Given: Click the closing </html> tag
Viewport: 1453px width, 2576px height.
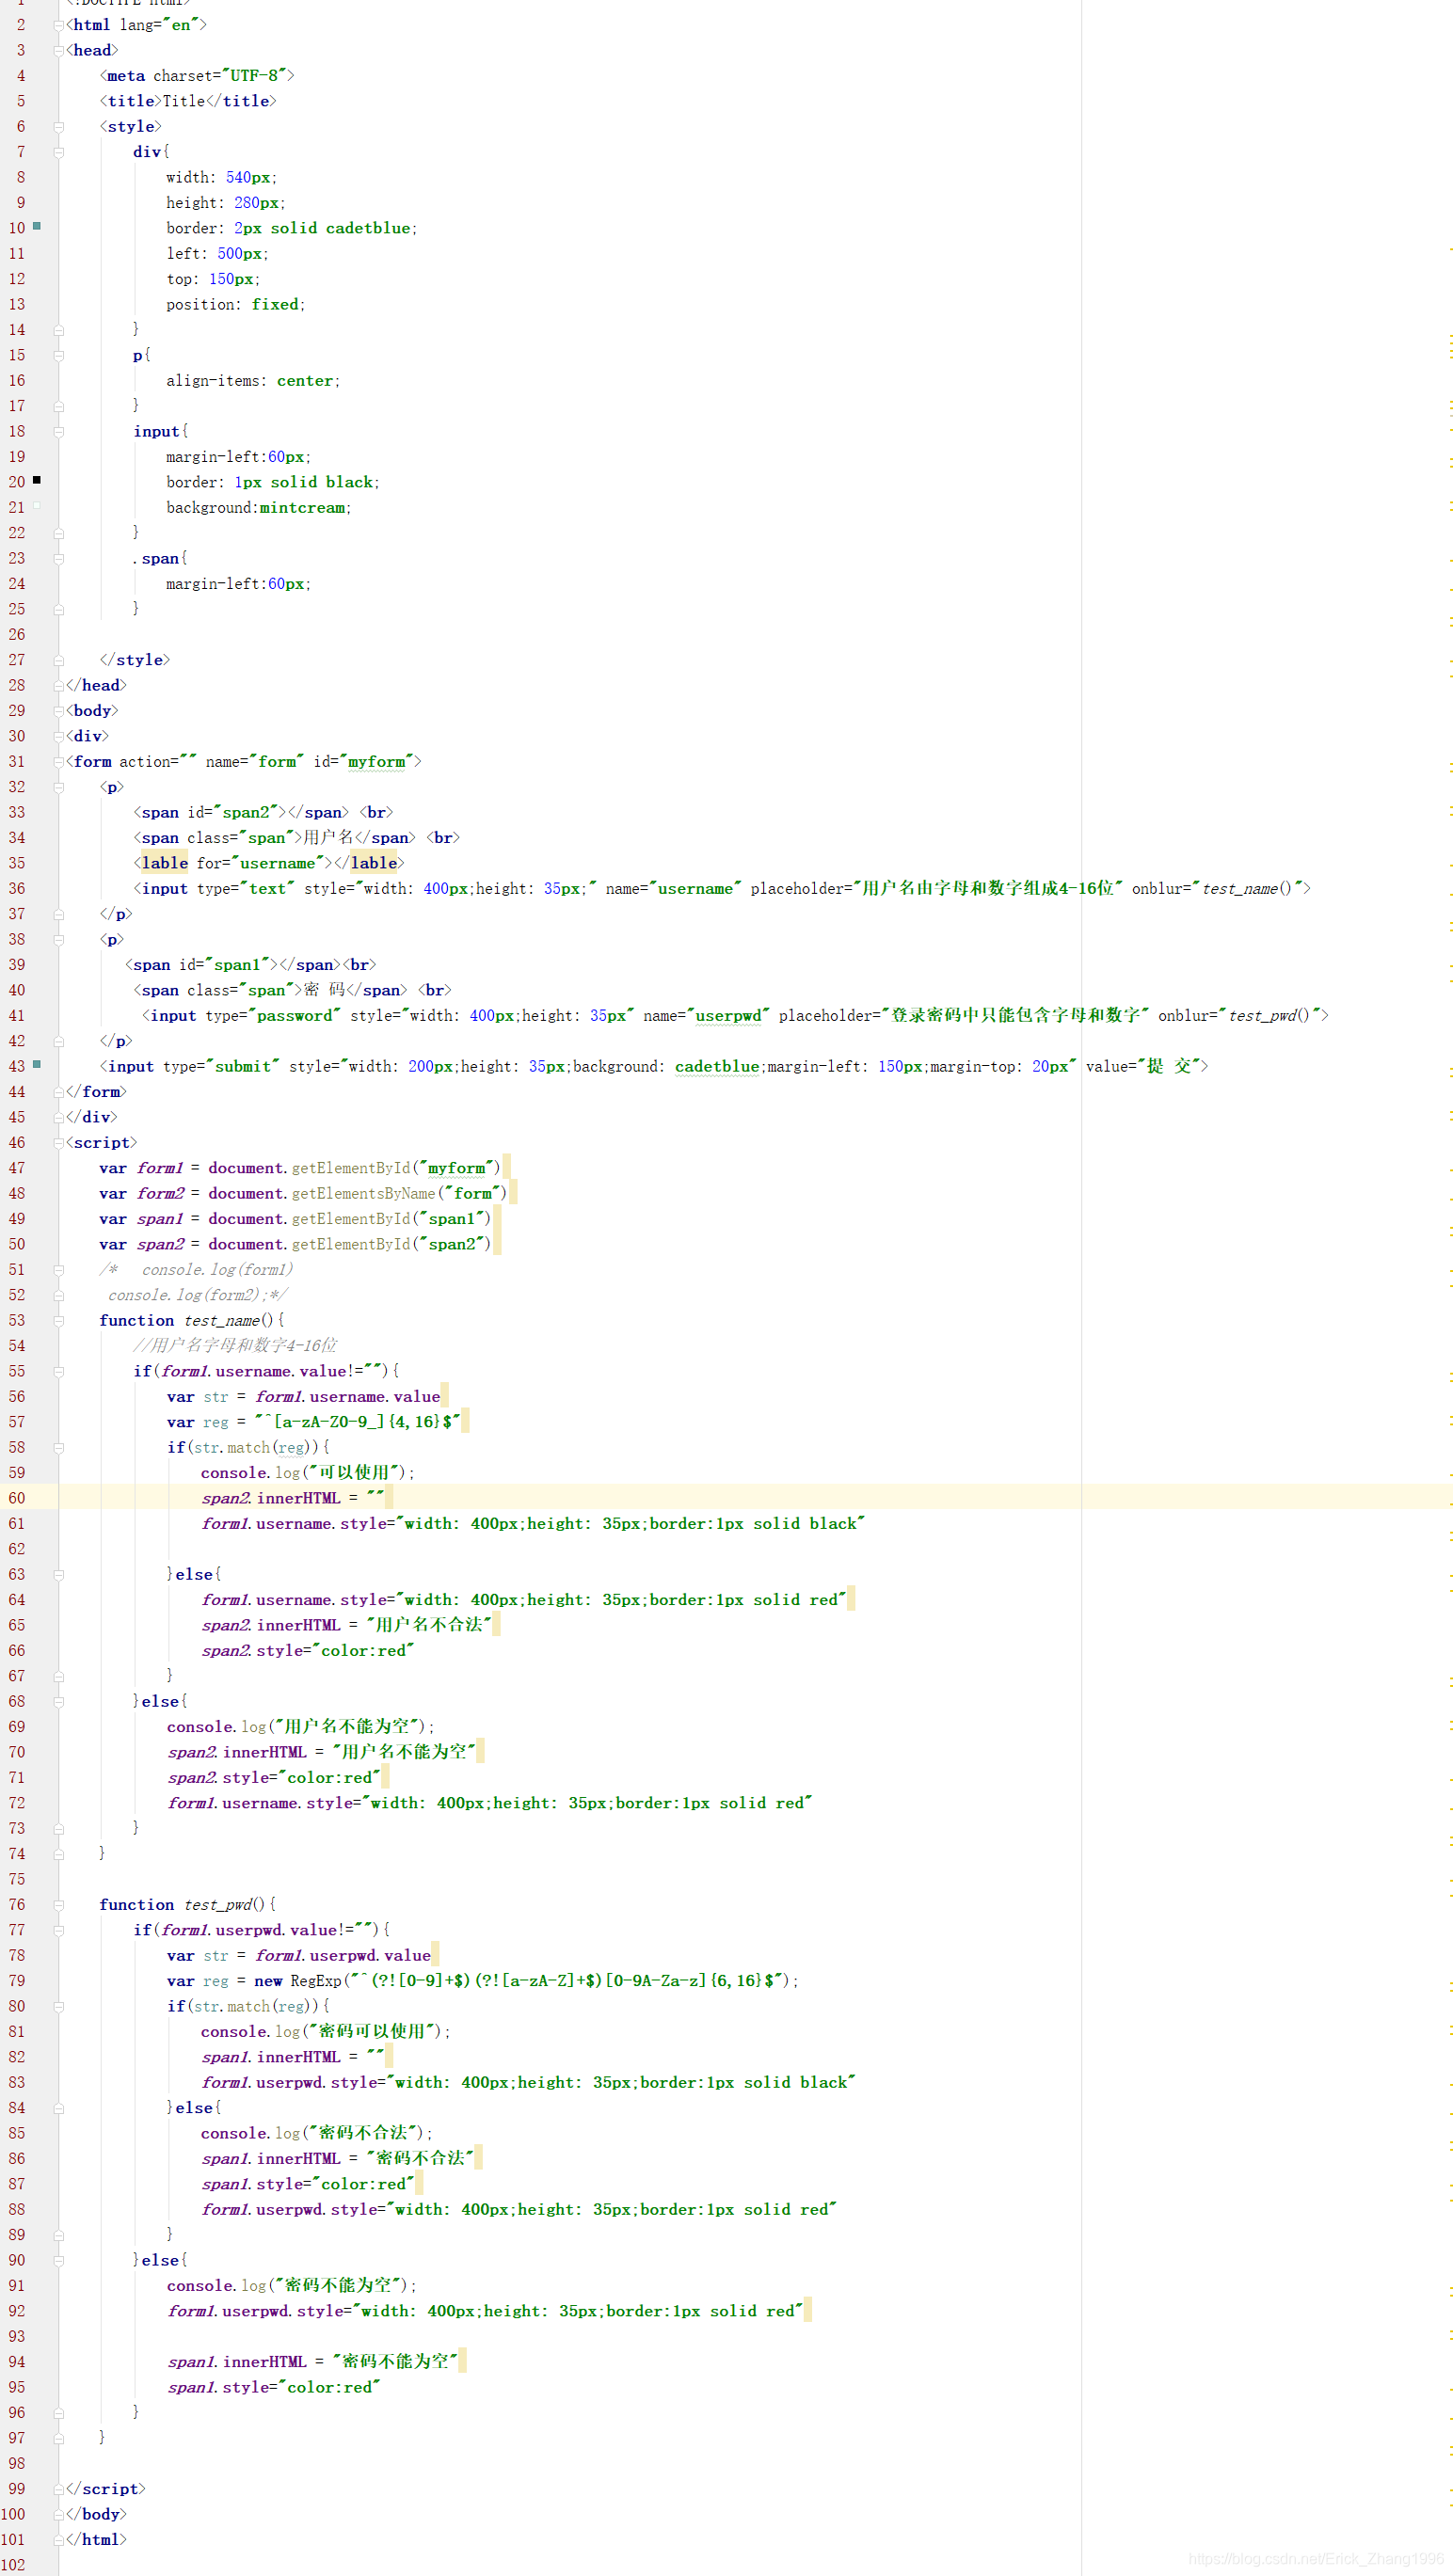Looking at the screenshot, I should pos(96,2539).
